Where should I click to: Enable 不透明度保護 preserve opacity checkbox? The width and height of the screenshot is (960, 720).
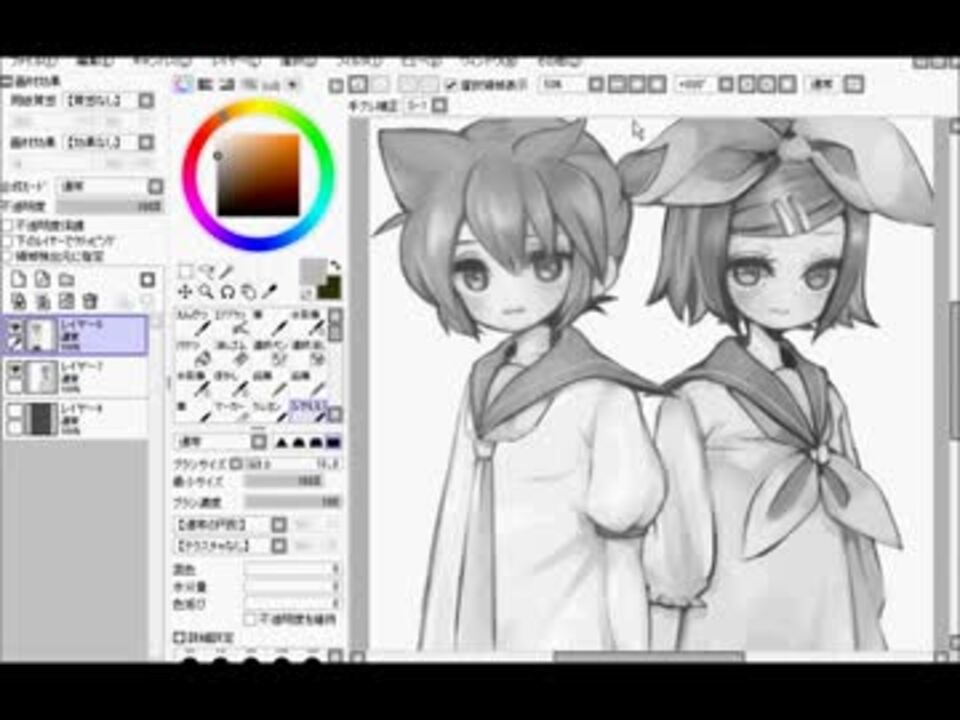point(7,225)
